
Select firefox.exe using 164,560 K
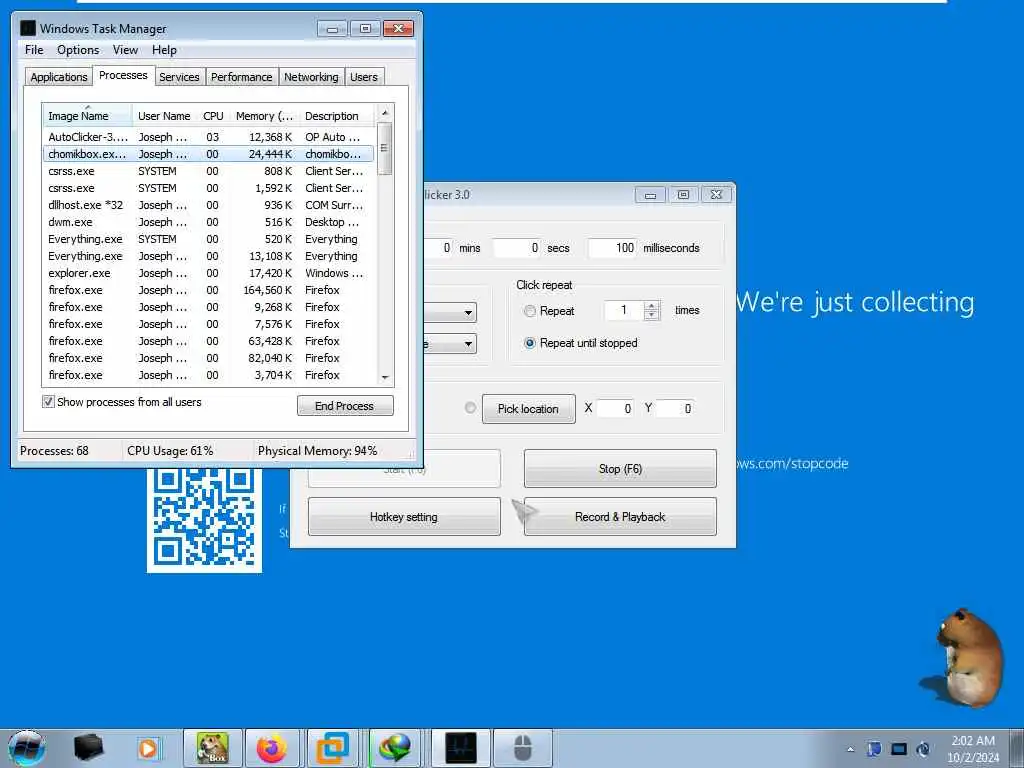209,290
